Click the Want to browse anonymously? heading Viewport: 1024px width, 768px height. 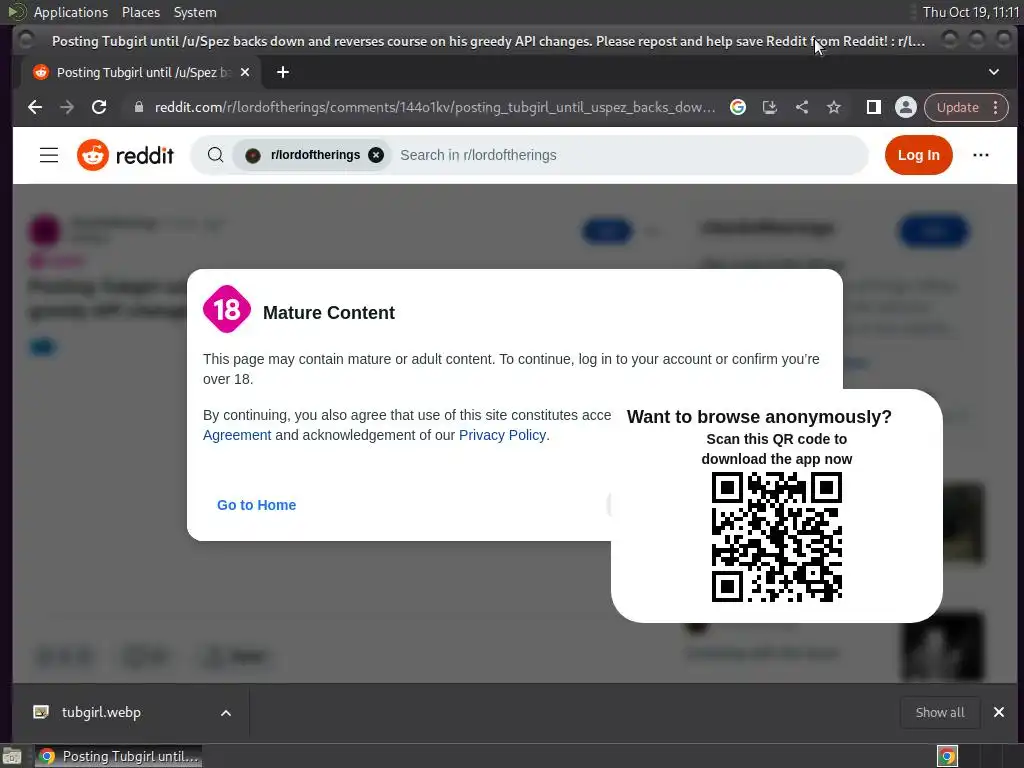759,417
